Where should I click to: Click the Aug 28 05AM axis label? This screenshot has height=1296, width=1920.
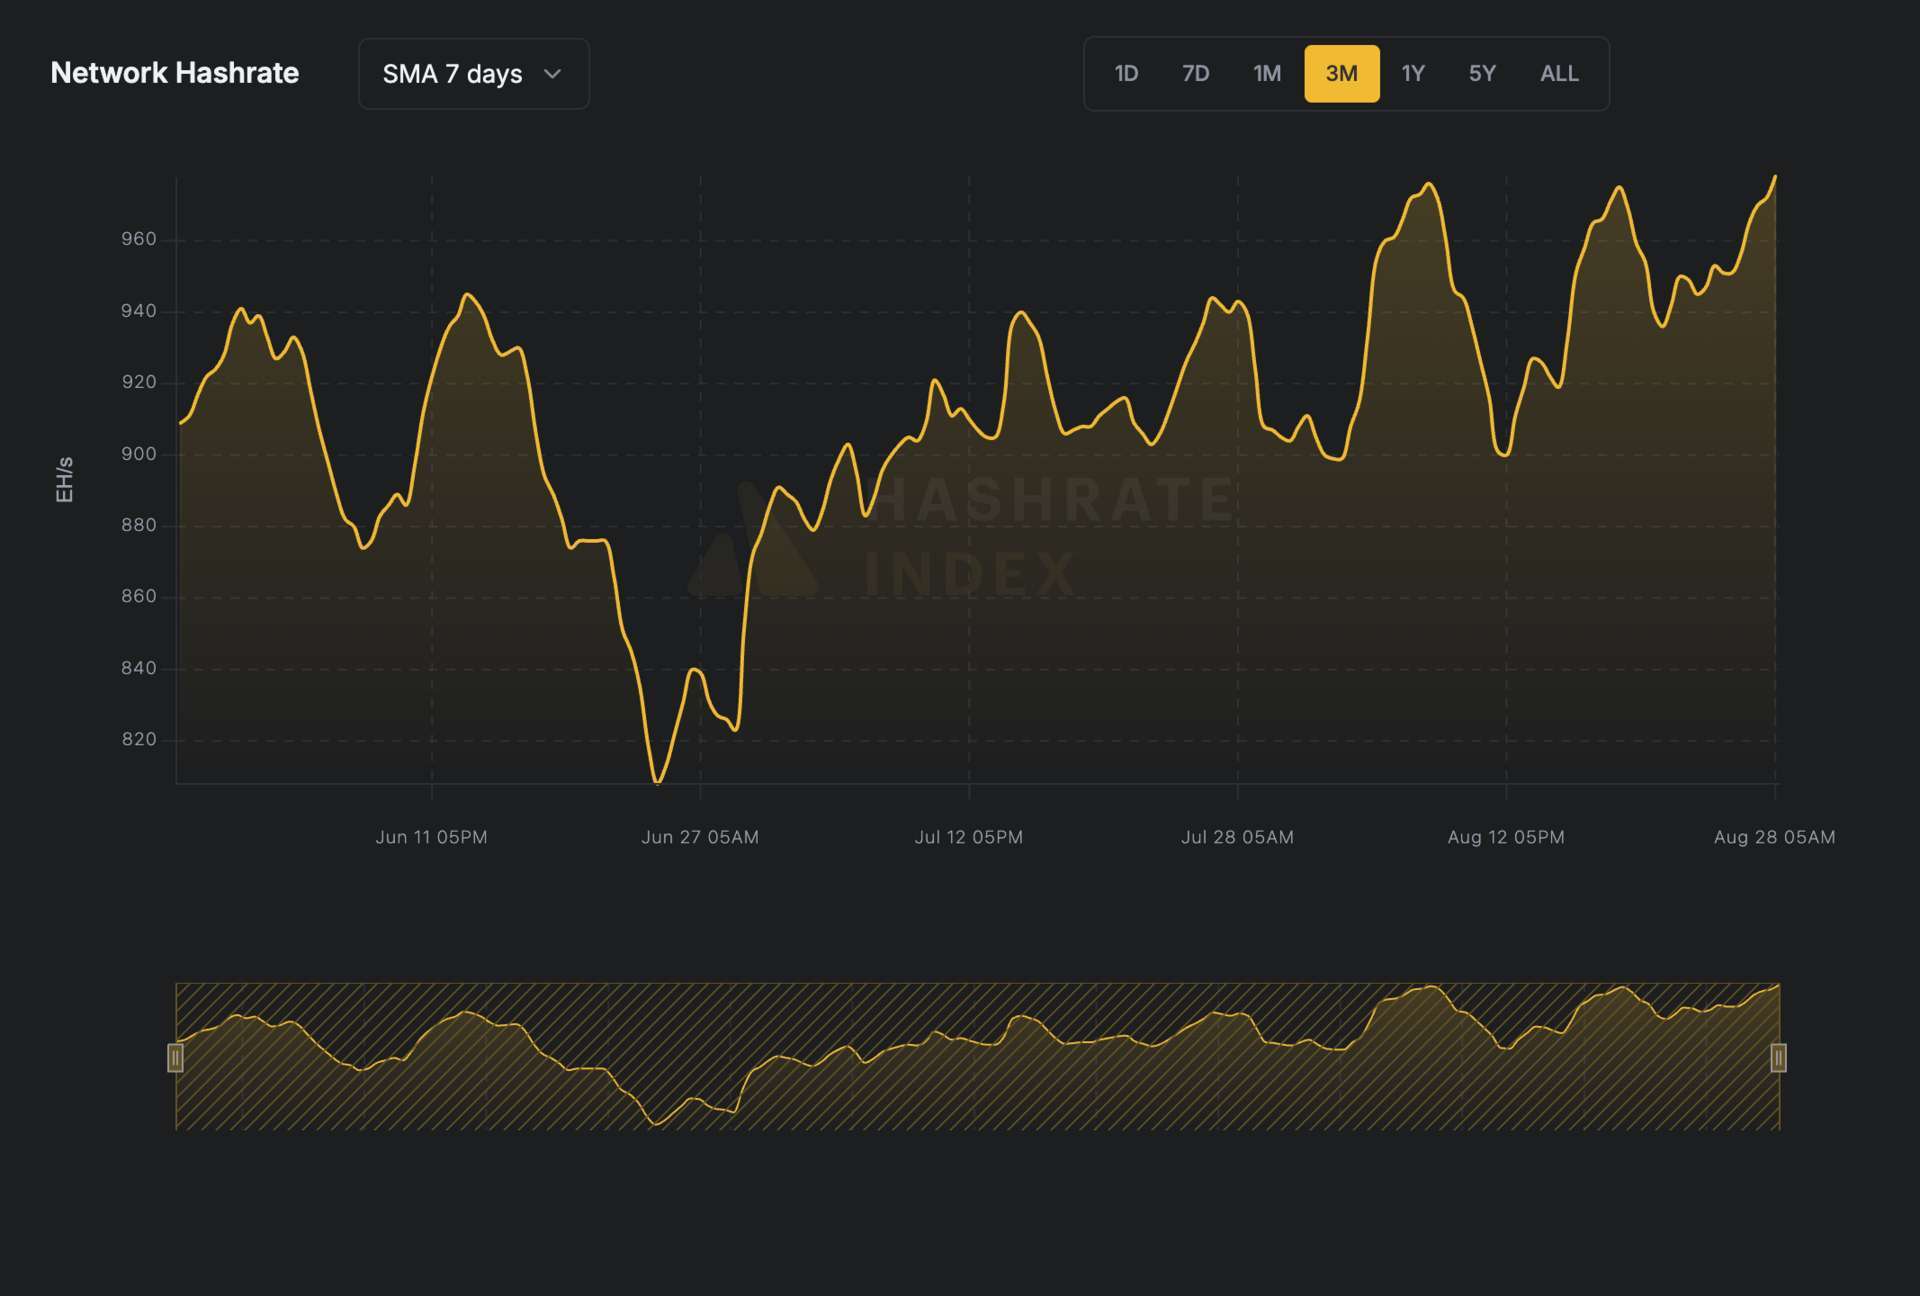[x=1773, y=837]
